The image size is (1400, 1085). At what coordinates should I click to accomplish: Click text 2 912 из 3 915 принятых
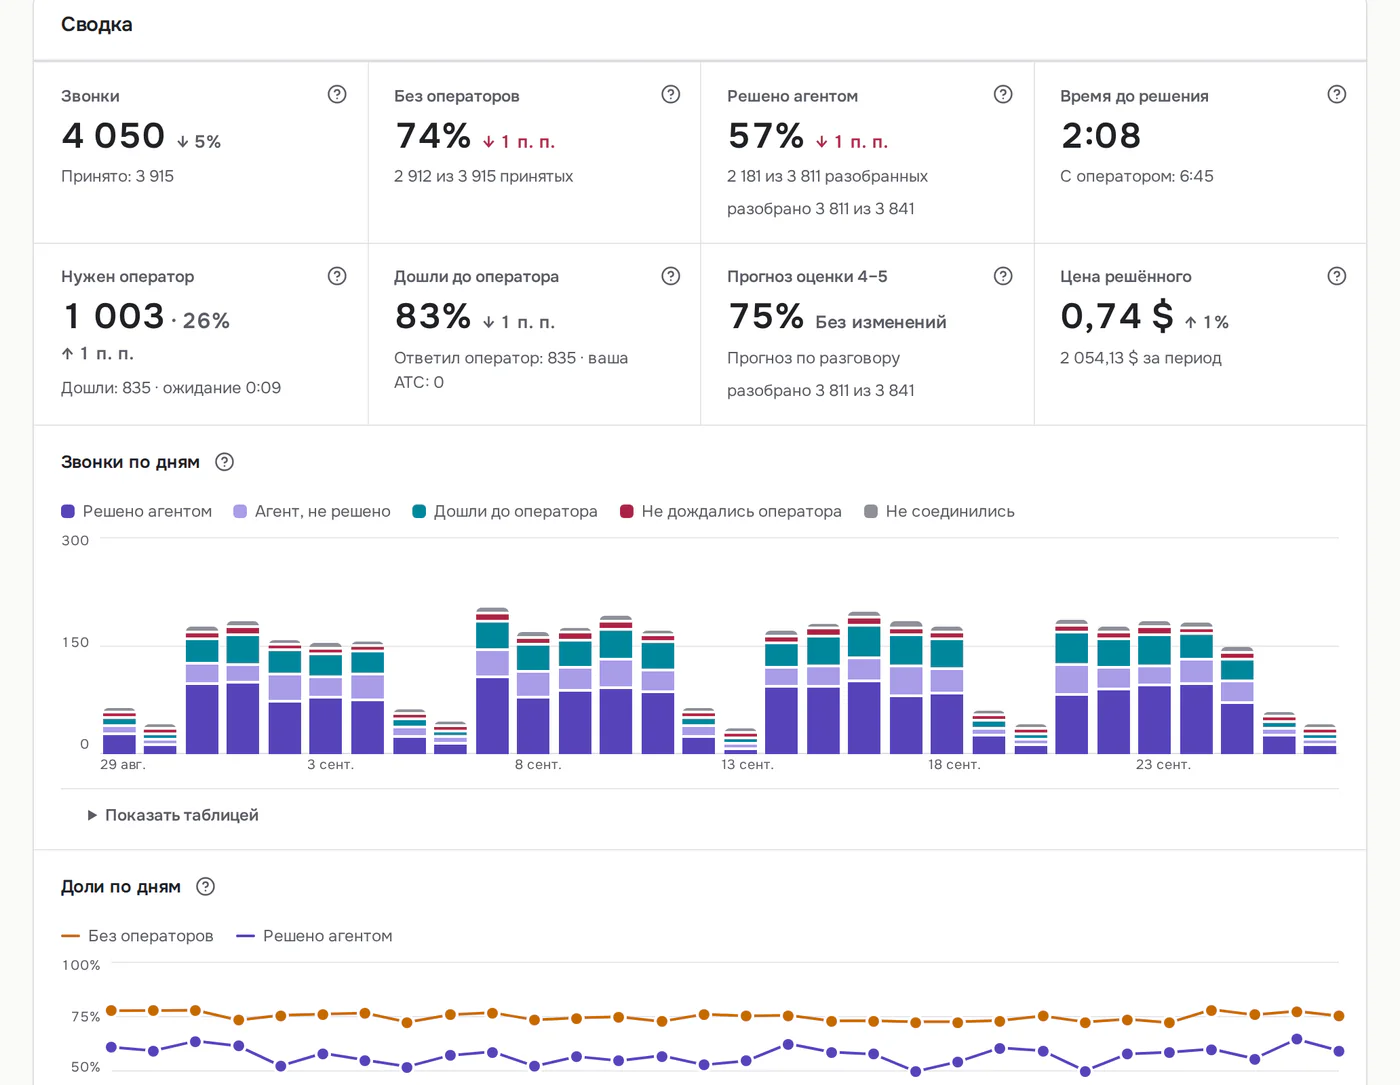coord(484,176)
